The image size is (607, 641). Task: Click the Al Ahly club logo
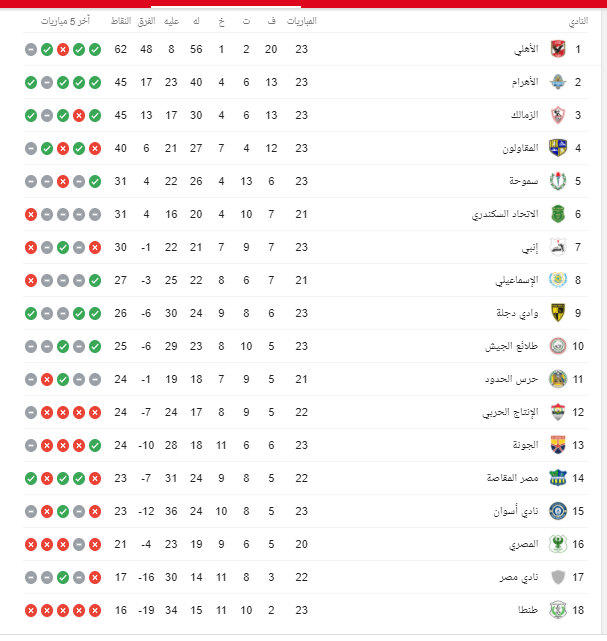558,49
